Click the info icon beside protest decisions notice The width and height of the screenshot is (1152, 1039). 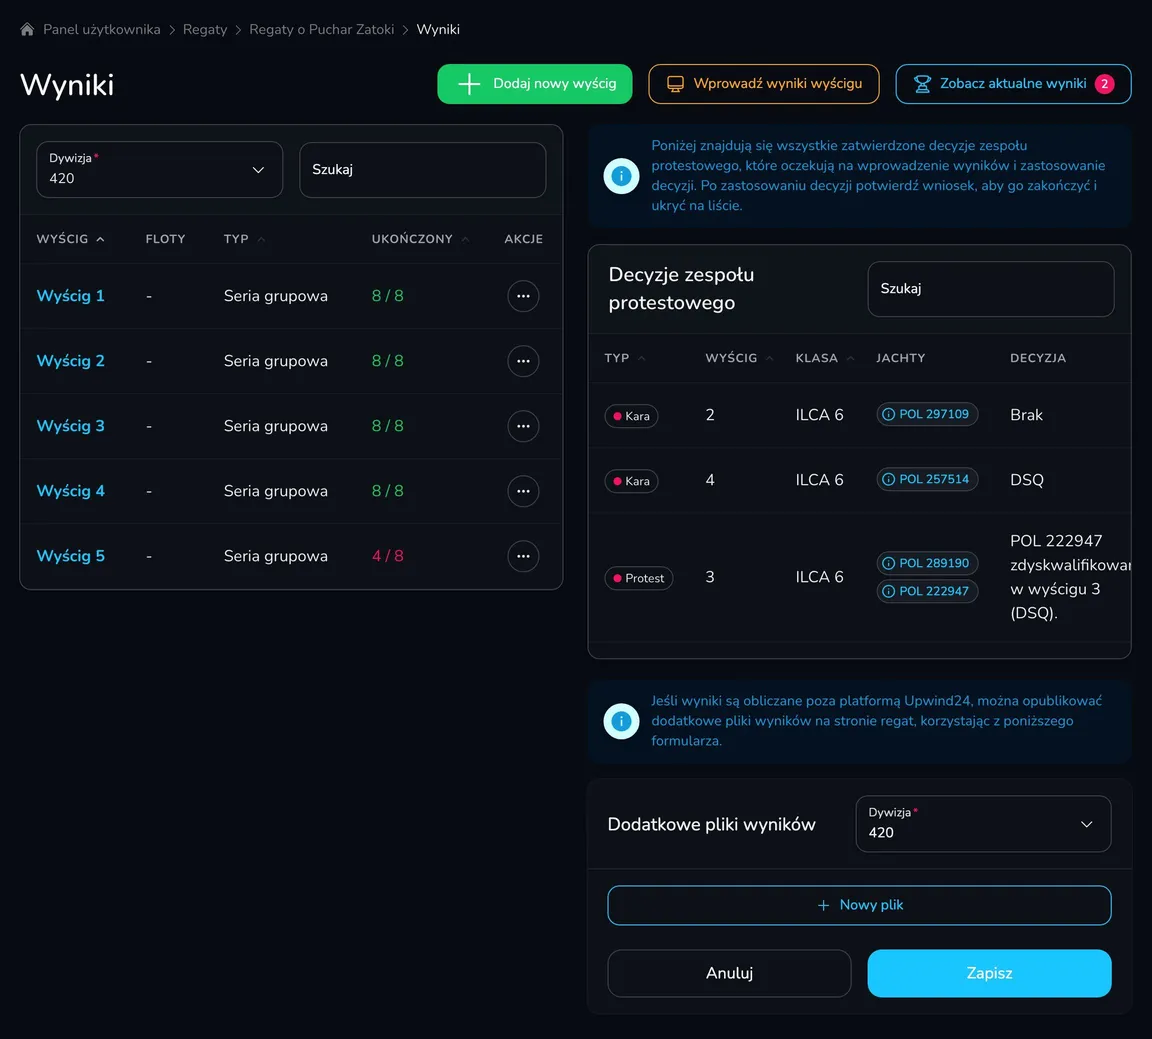pyautogui.click(x=622, y=176)
